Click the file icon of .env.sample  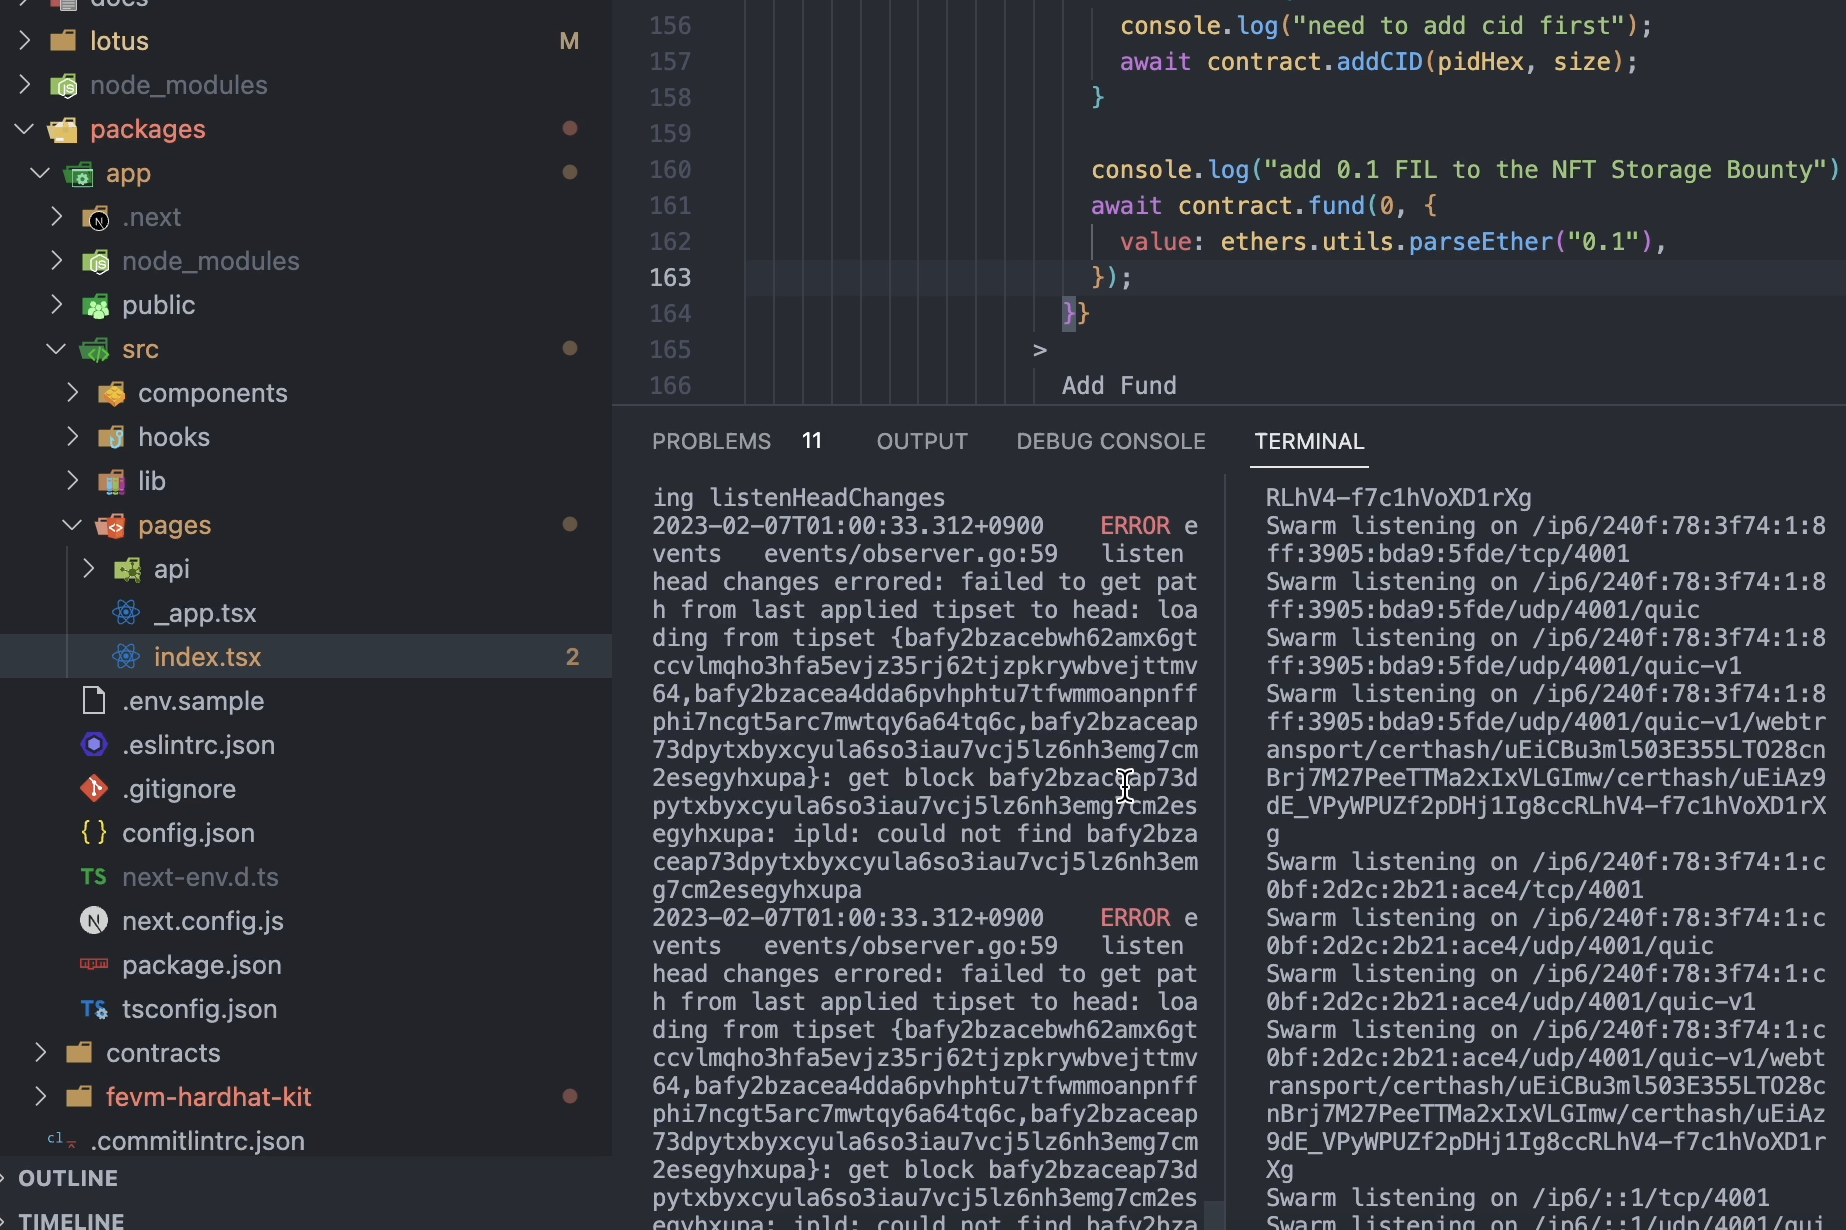click(94, 701)
